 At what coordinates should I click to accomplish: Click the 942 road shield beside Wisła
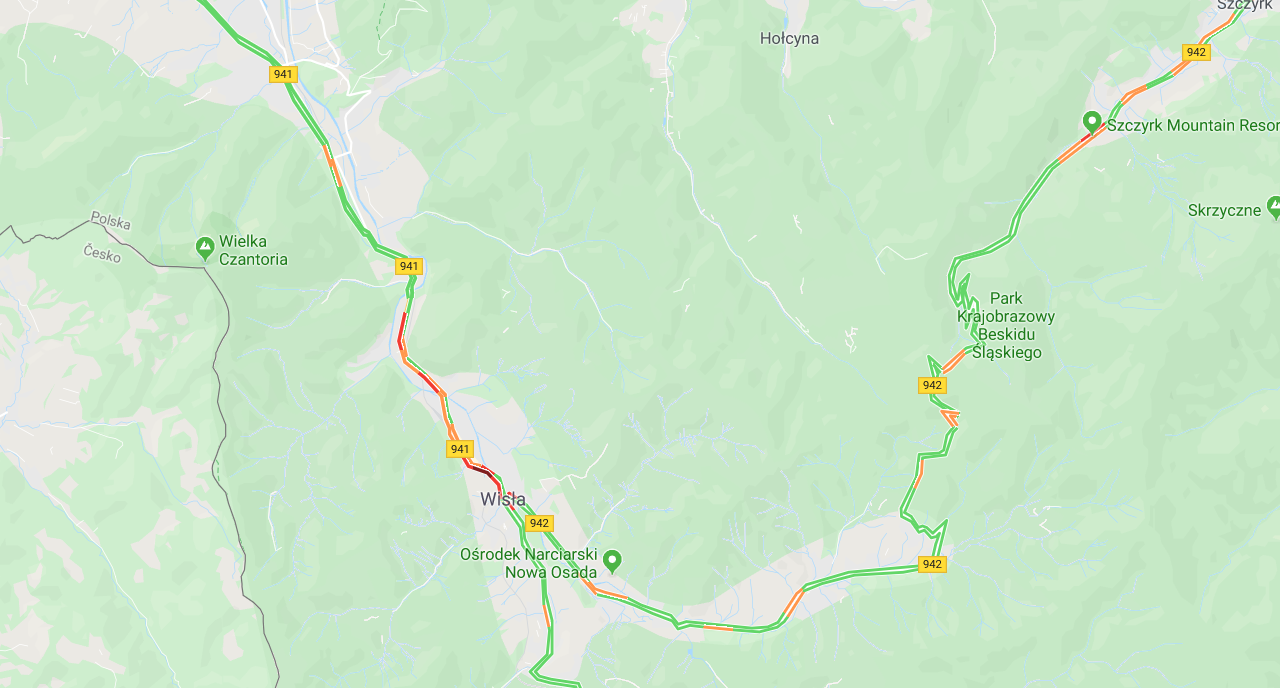click(539, 523)
